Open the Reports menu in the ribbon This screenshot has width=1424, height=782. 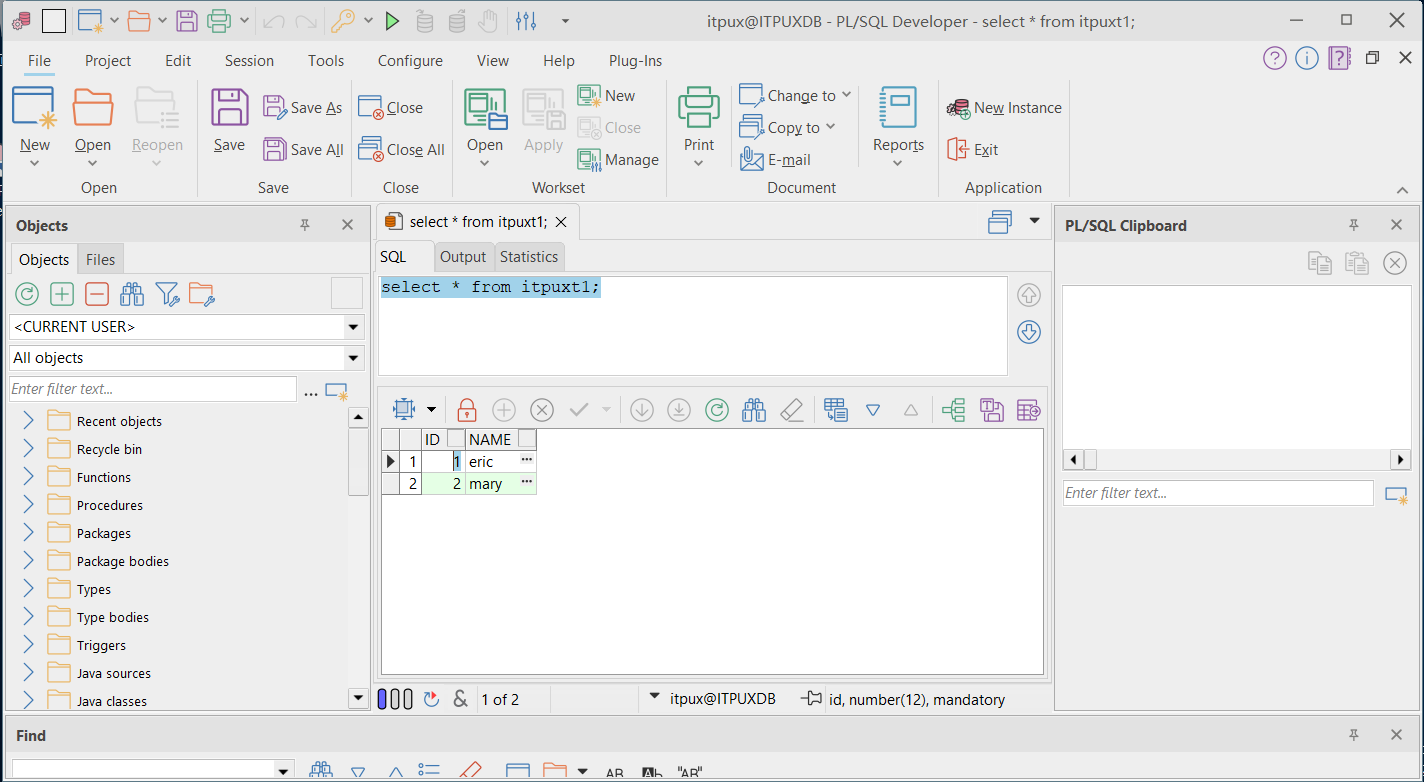898,126
